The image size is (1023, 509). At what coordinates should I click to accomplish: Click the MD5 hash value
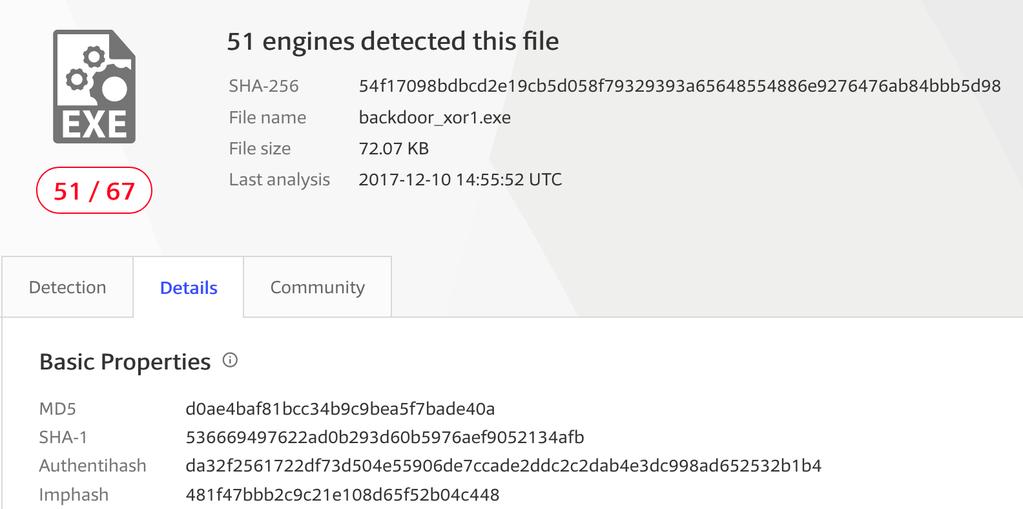(341, 409)
